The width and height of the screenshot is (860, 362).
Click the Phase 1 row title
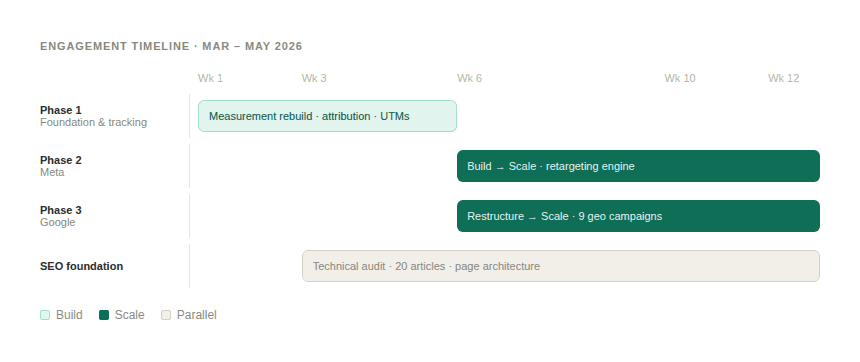pyautogui.click(x=61, y=110)
